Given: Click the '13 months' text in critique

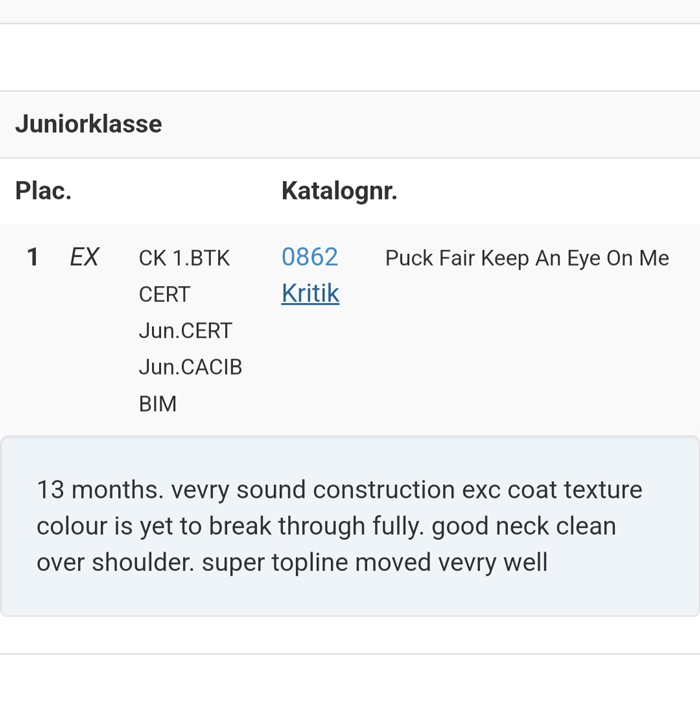Looking at the screenshot, I should tap(100, 490).
